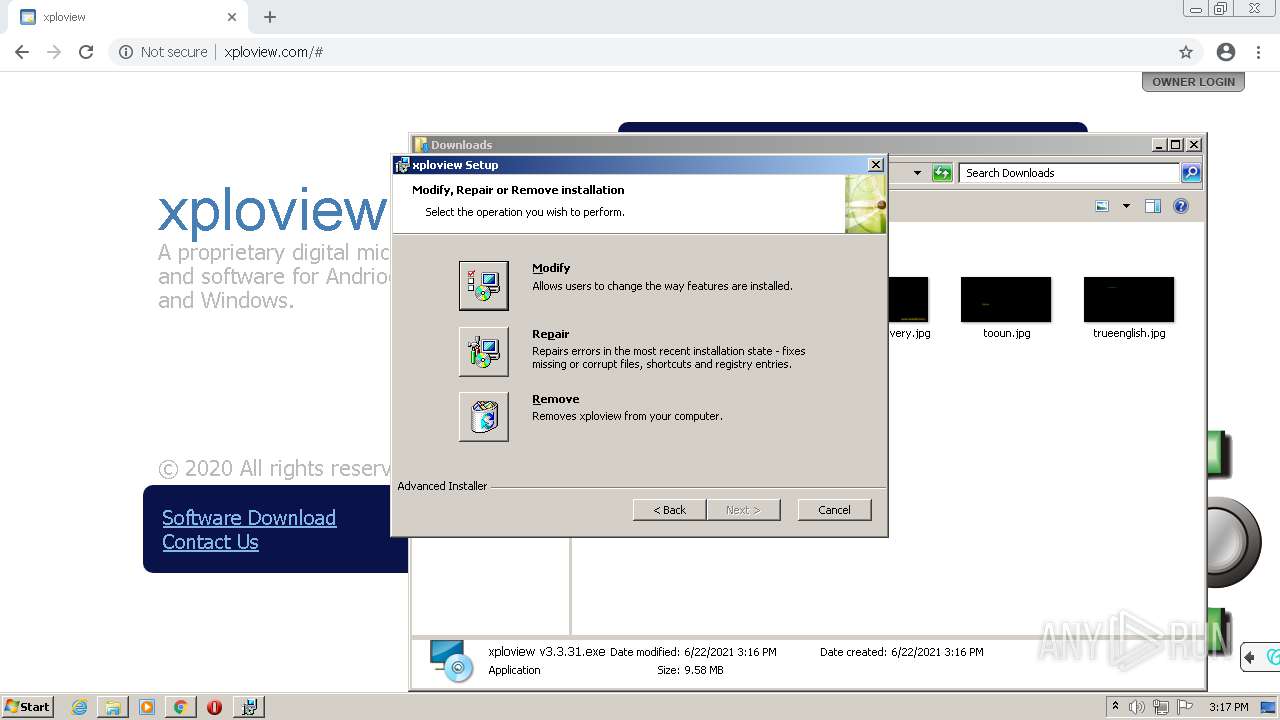Open Contact Us link on webpage
The width and height of the screenshot is (1280, 720).
tap(210, 542)
